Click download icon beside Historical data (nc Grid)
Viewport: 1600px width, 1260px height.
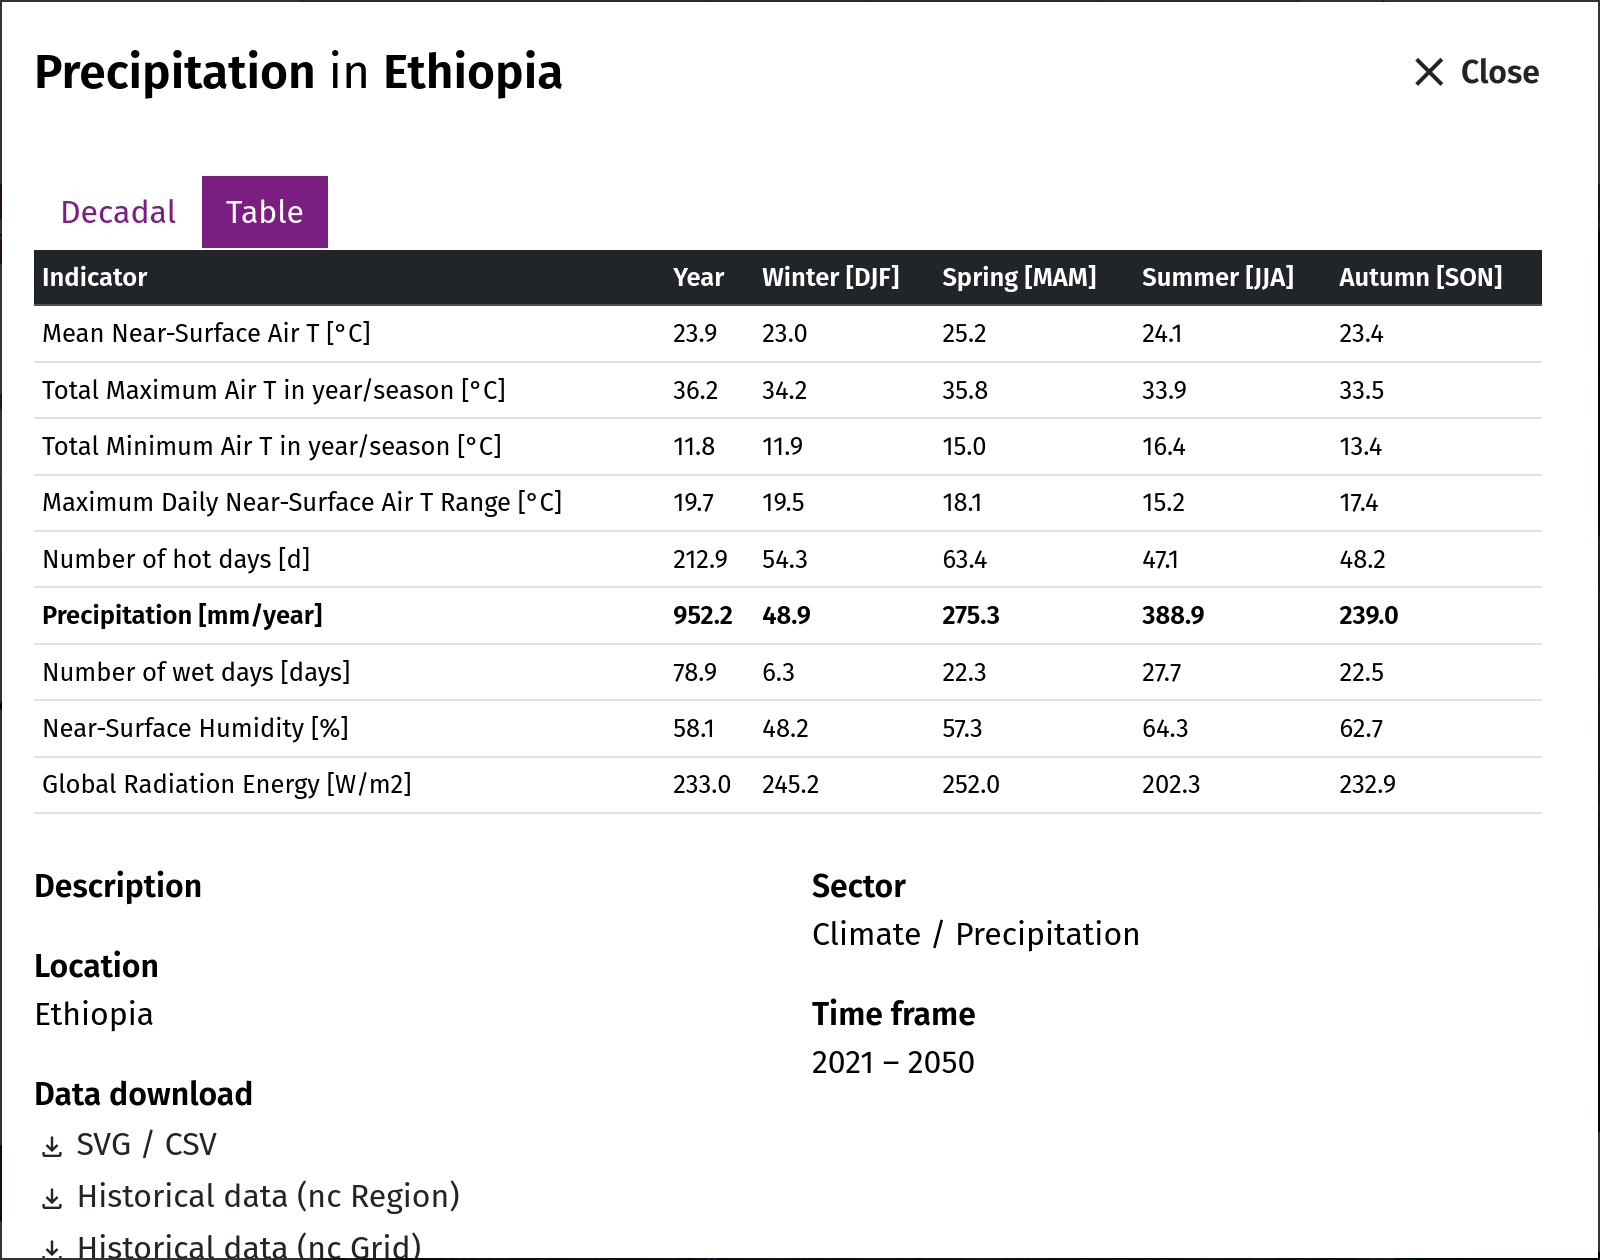tap(52, 1249)
